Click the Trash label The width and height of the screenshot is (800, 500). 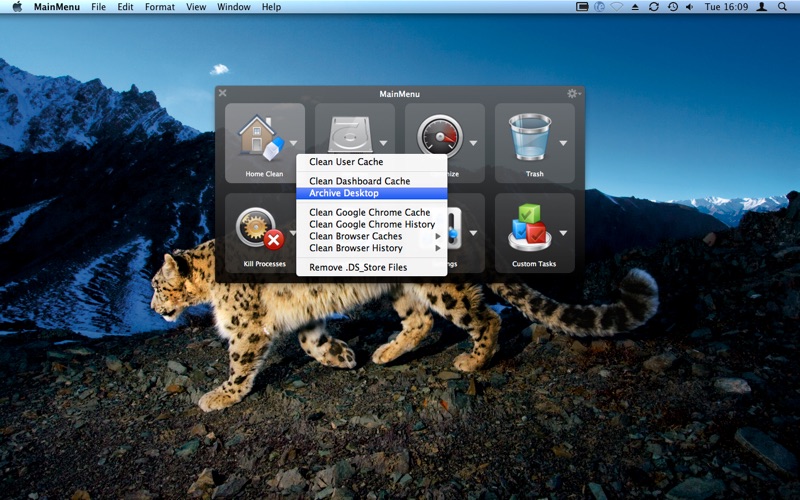(534, 174)
